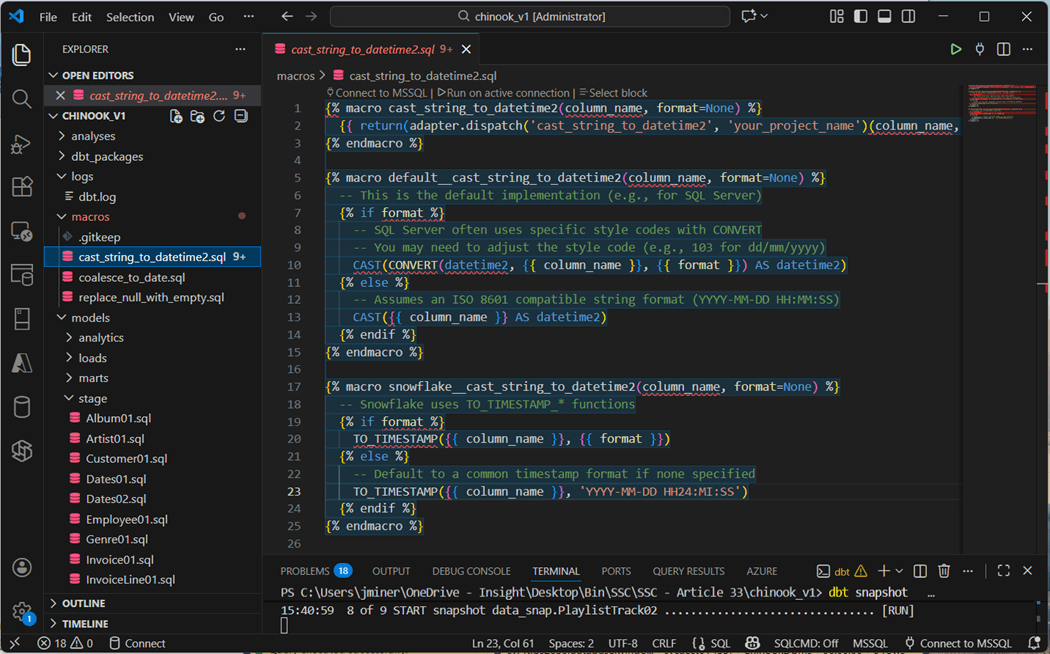
Task: Click New File icon in CHINOOK_V1 header
Action: [x=176, y=116]
